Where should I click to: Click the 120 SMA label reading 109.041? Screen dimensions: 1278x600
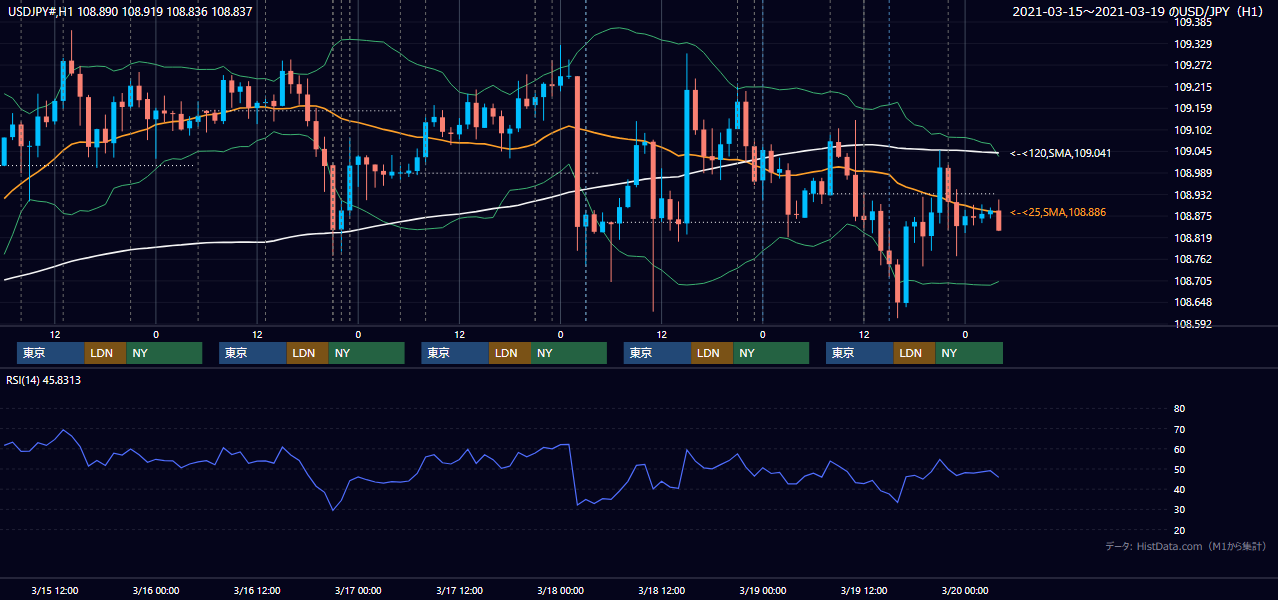(x=1061, y=153)
